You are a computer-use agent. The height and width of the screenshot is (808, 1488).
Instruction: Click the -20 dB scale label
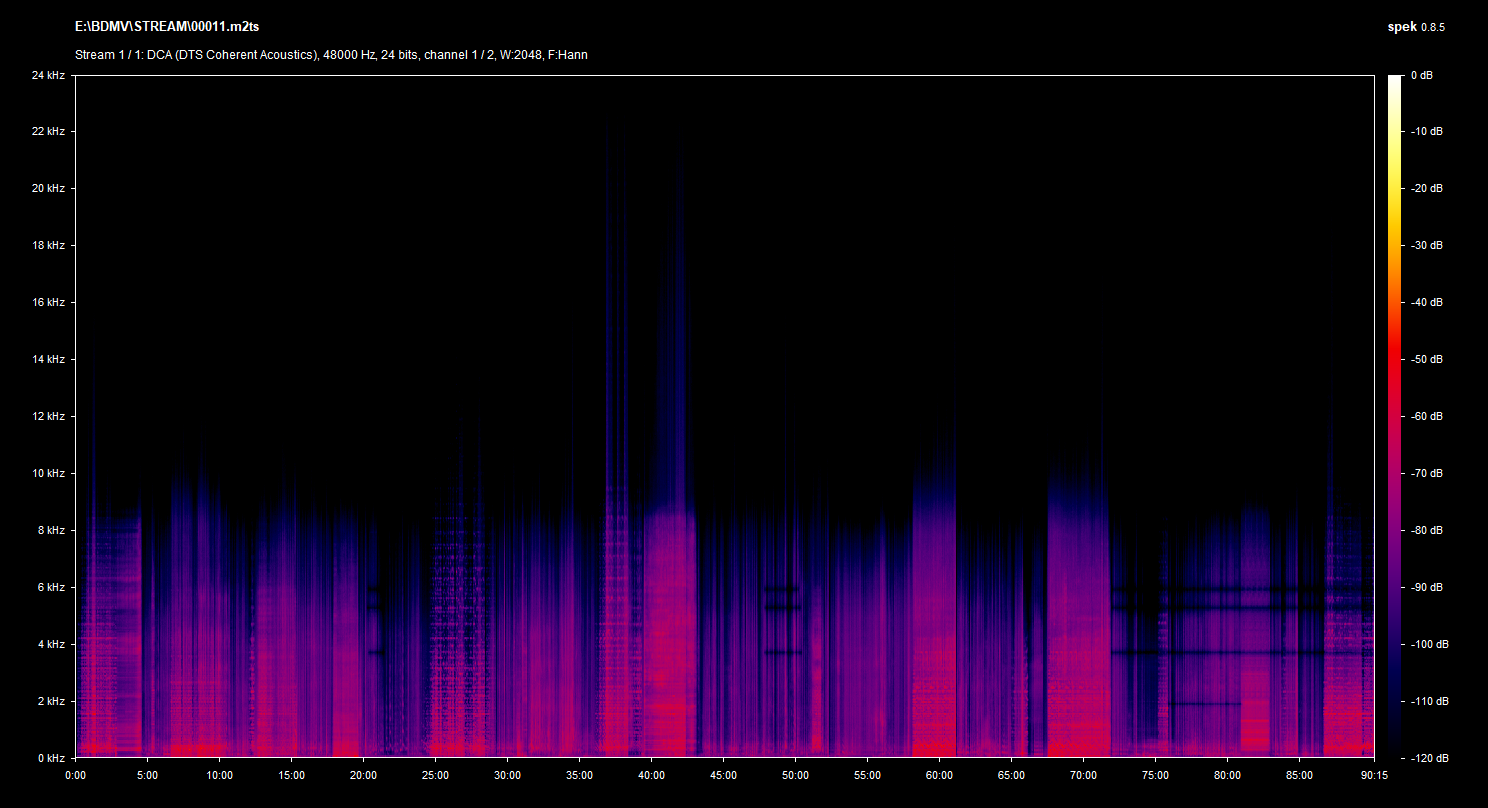(1425, 188)
